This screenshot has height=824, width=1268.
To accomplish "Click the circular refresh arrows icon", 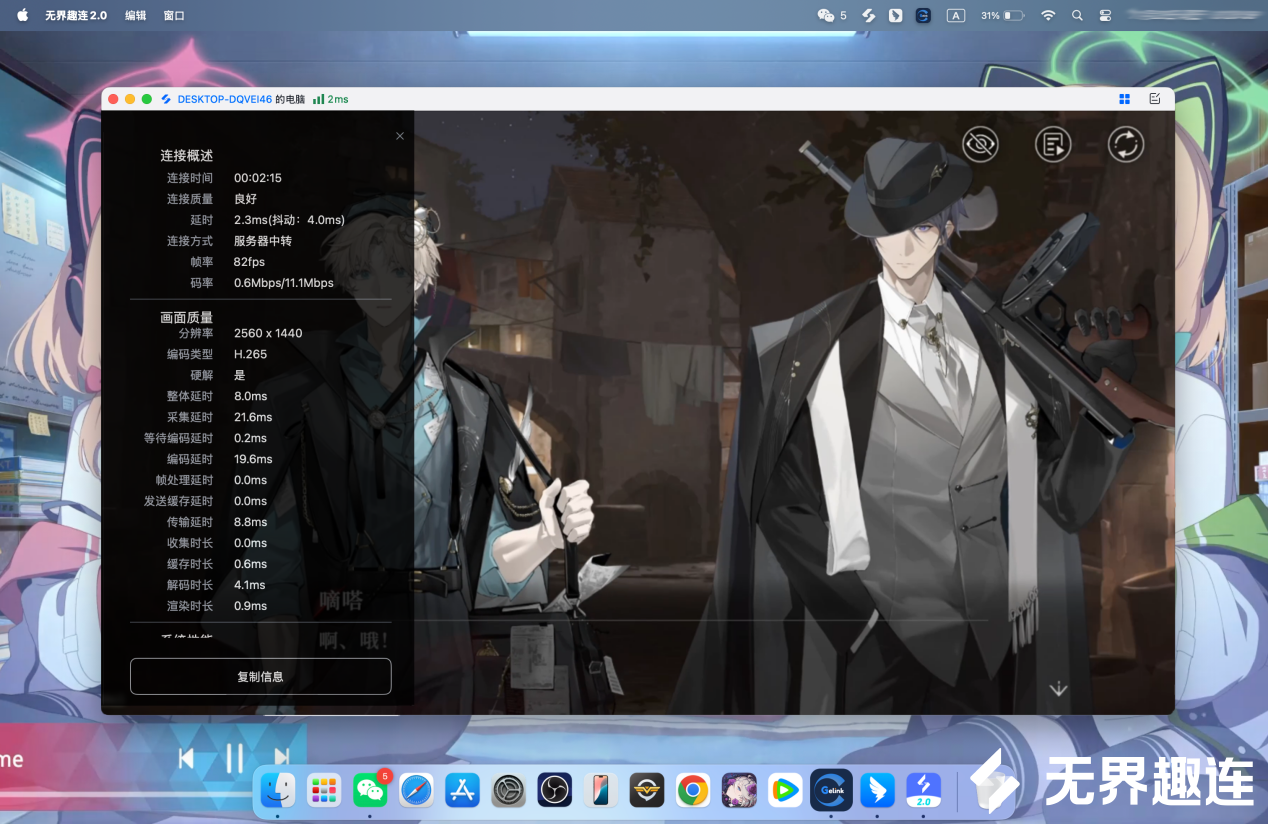I will pyautogui.click(x=1126, y=145).
